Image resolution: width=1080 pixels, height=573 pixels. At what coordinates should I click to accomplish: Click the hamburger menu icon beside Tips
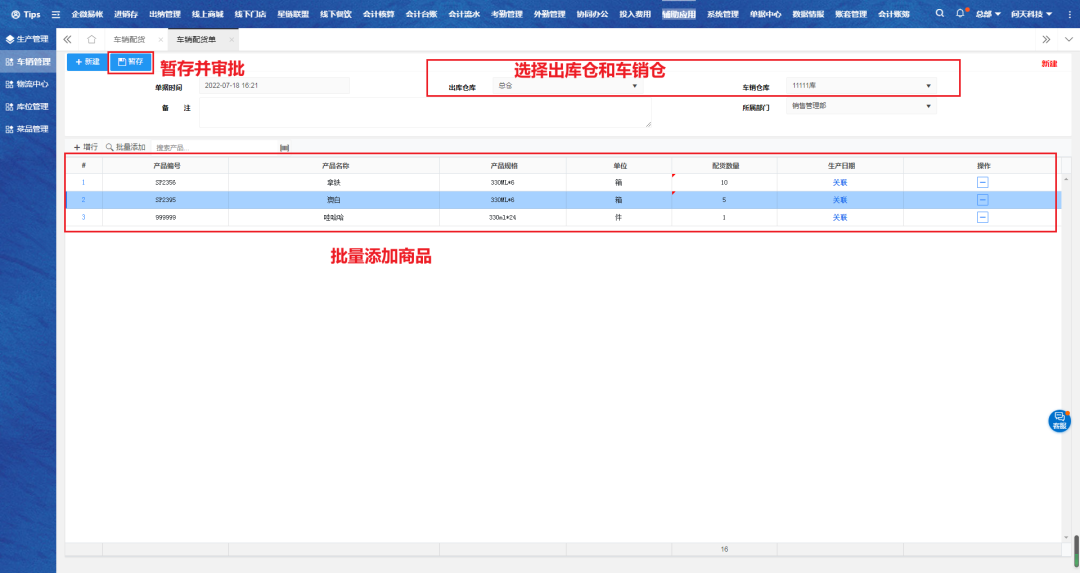point(56,15)
